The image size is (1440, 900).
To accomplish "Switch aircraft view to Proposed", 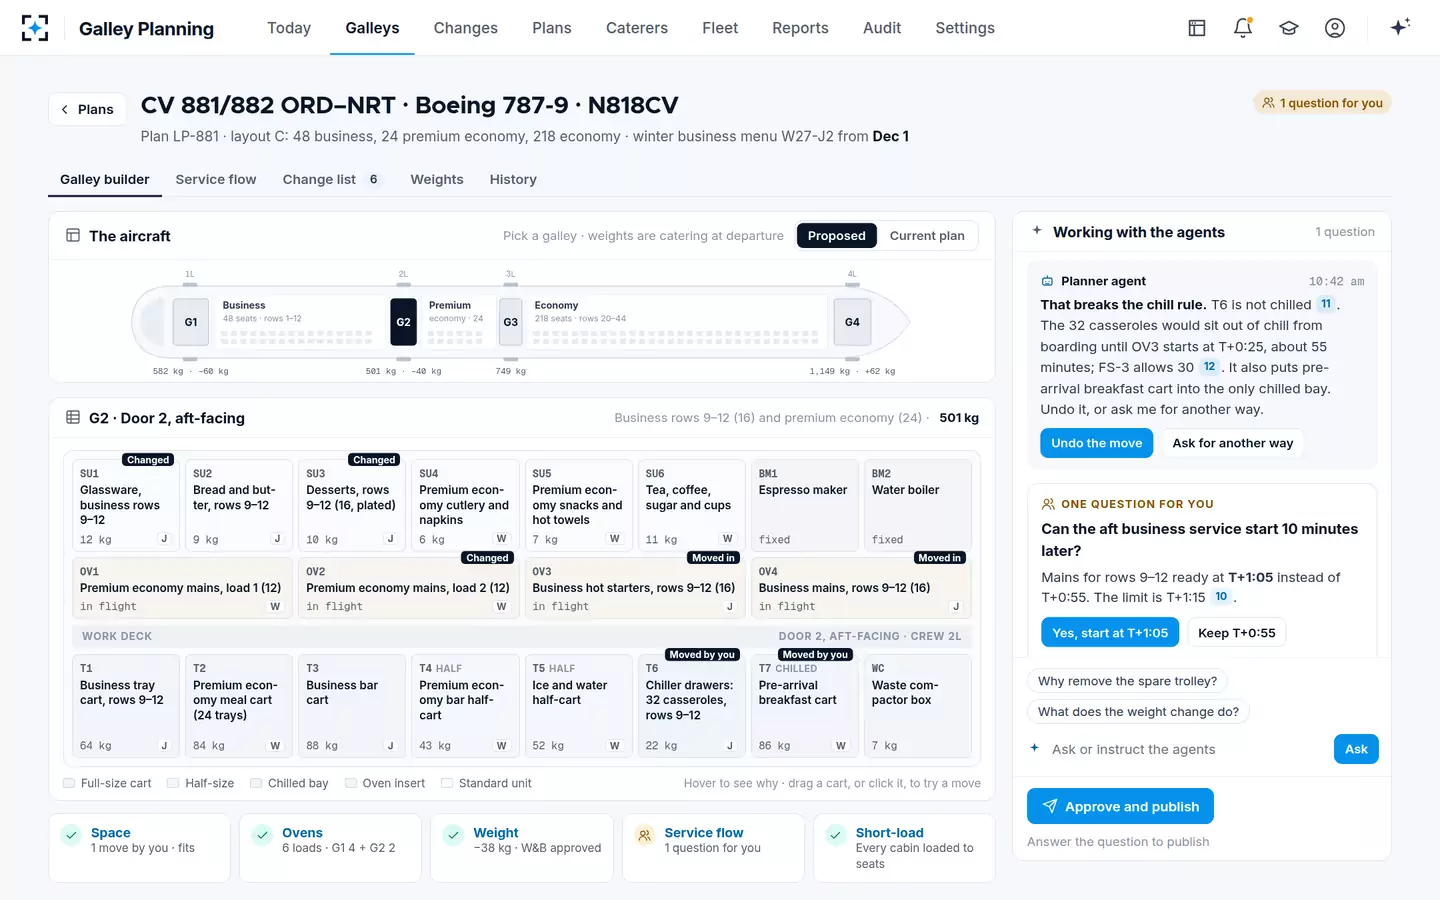I will pyautogui.click(x=837, y=236).
